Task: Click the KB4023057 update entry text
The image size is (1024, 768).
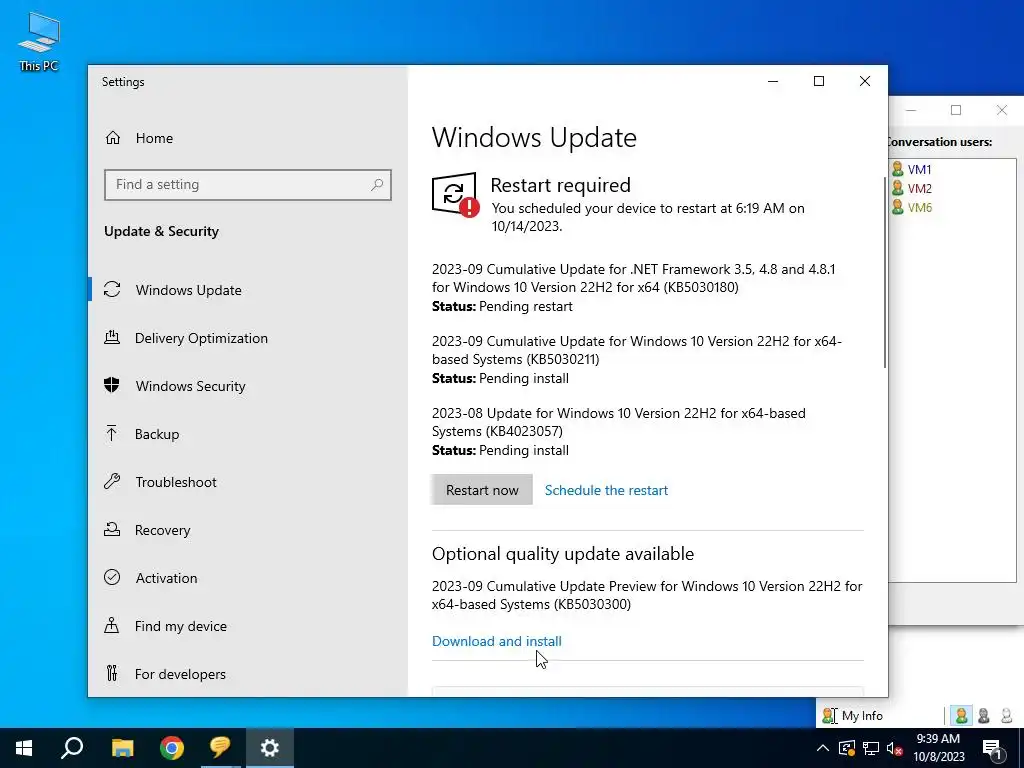Action: pyautogui.click(x=618, y=422)
